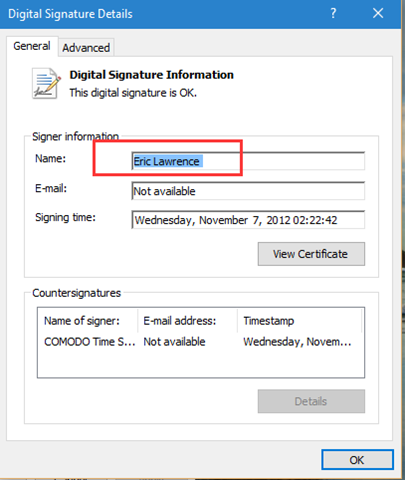Viewport: 405px width, 480px height.
Task: Click the countersignature's Not available e-mail cell
Action: click(x=174, y=342)
